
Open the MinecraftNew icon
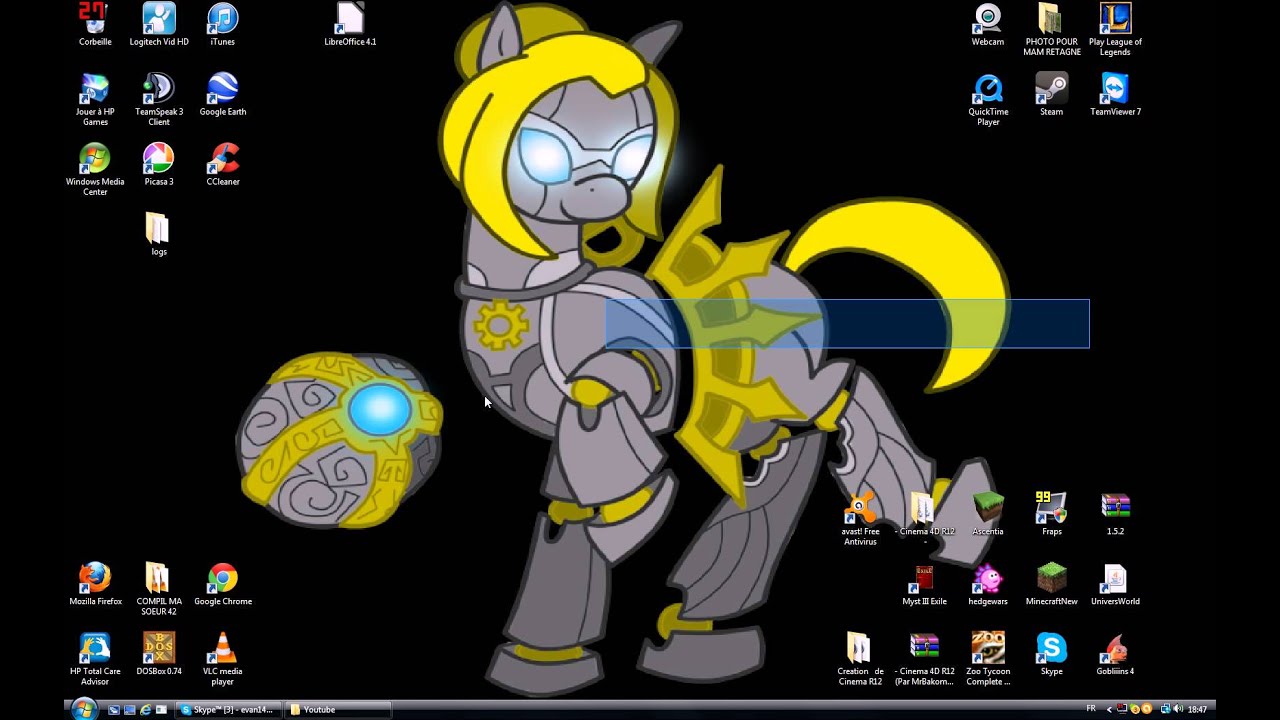click(x=1051, y=585)
